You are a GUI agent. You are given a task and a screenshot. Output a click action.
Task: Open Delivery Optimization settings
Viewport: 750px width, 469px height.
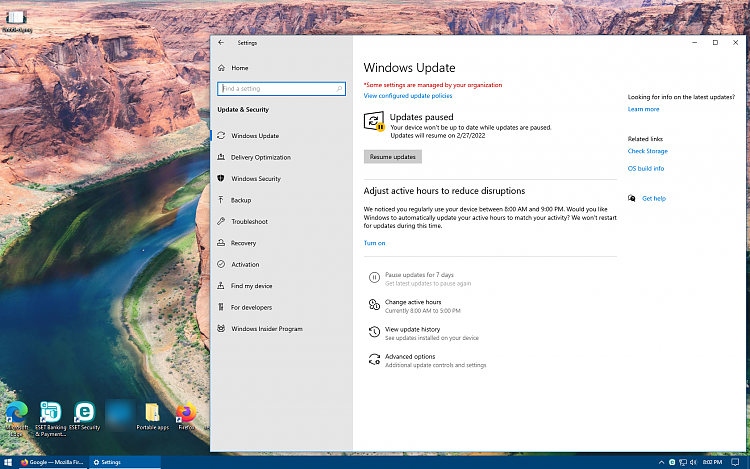click(260, 157)
